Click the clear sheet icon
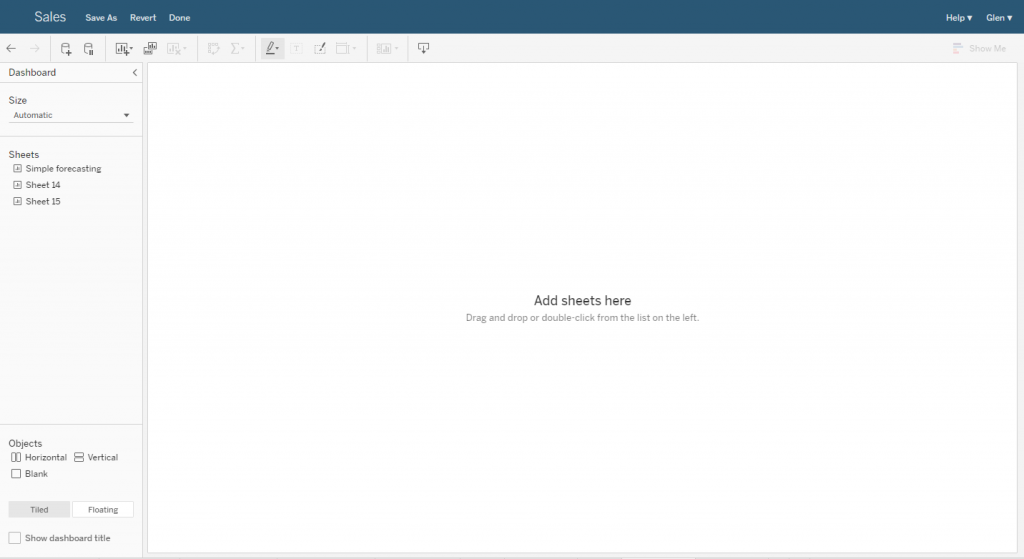1024x559 pixels. pos(176,48)
